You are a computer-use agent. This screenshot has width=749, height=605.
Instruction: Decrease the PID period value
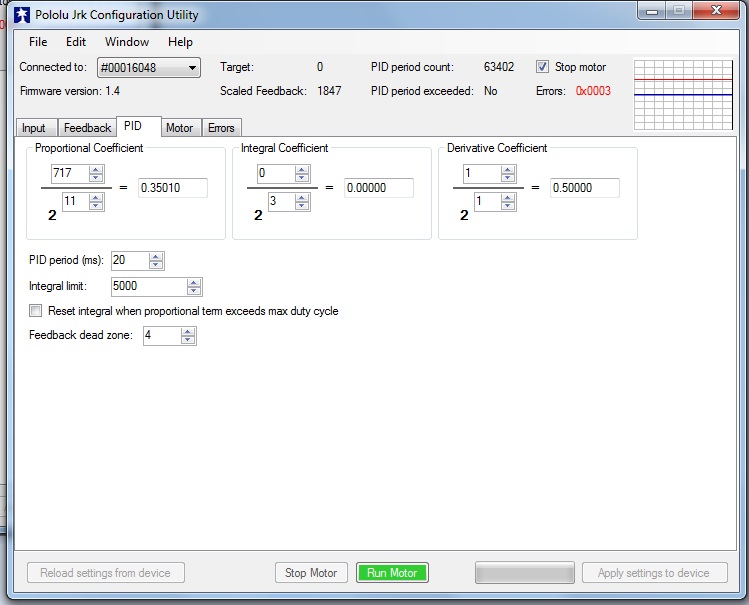click(156, 265)
